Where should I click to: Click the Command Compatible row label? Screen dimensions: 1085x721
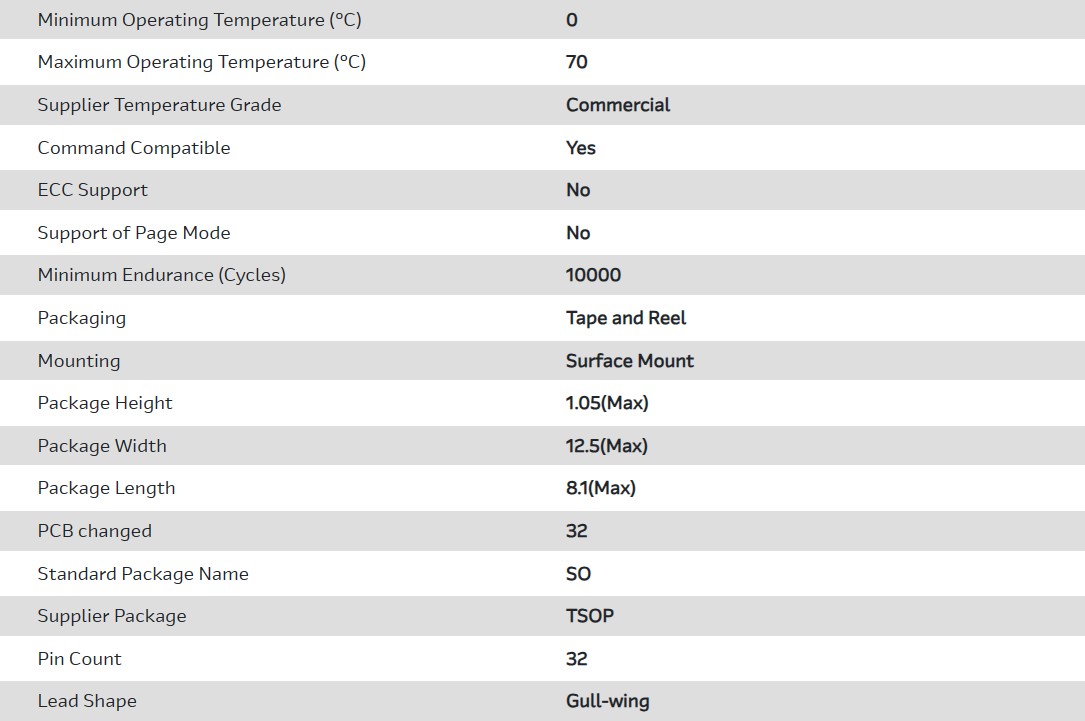pyautogui.click(x=134, y=148)
